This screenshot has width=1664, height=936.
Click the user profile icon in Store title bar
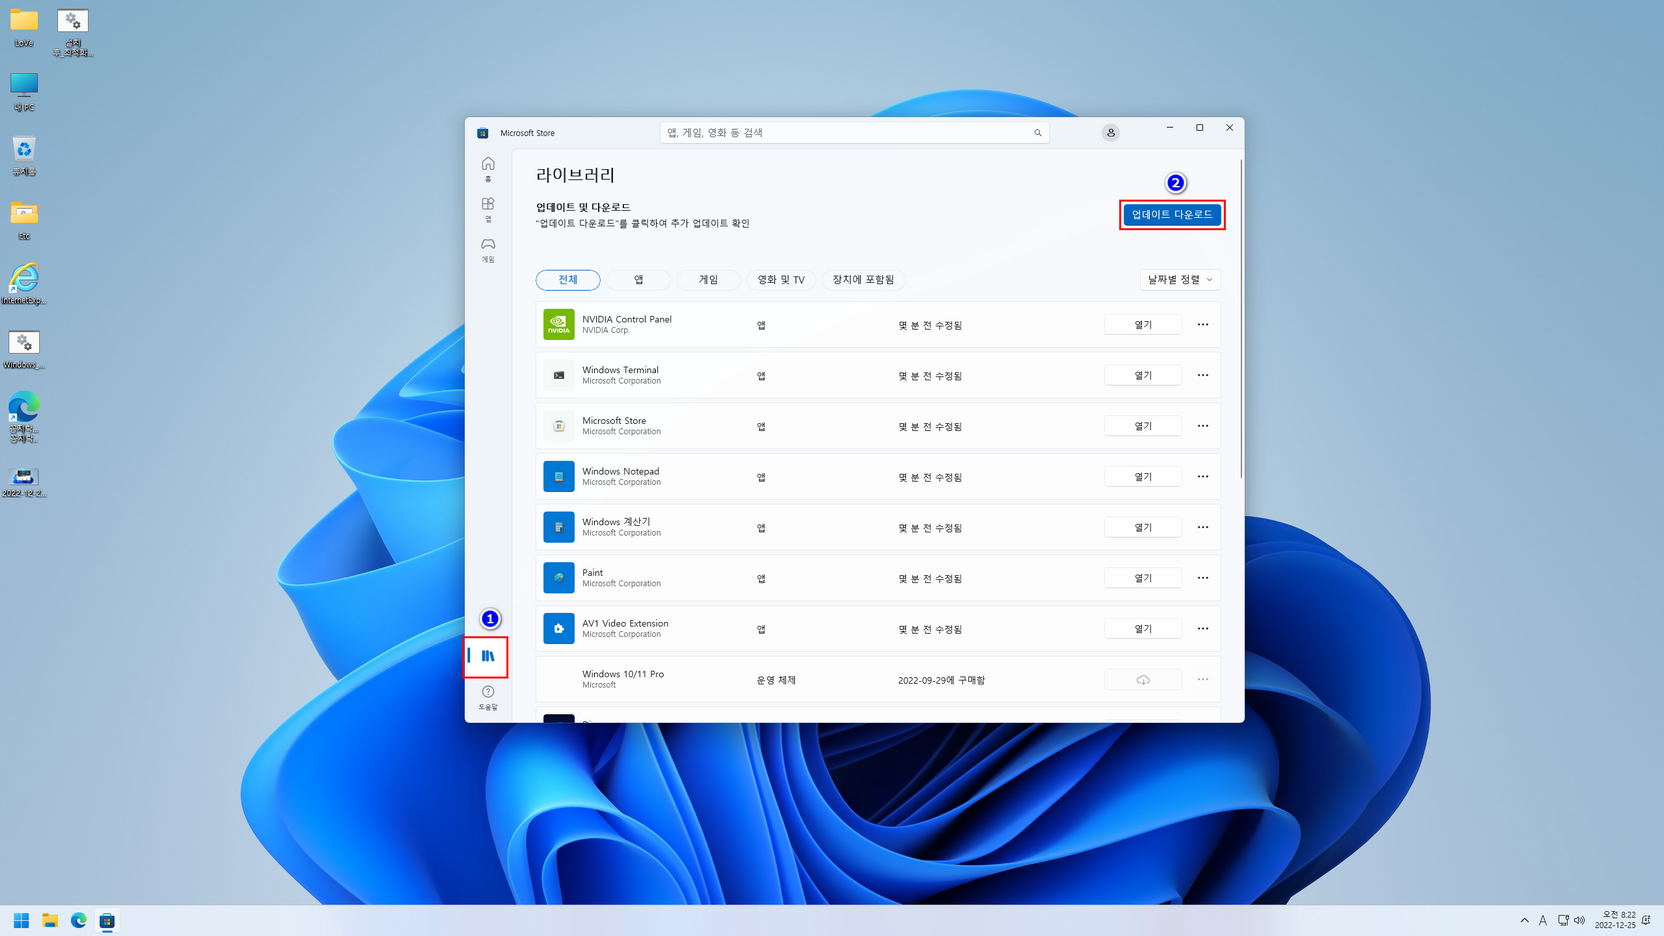click(1110, 132)
